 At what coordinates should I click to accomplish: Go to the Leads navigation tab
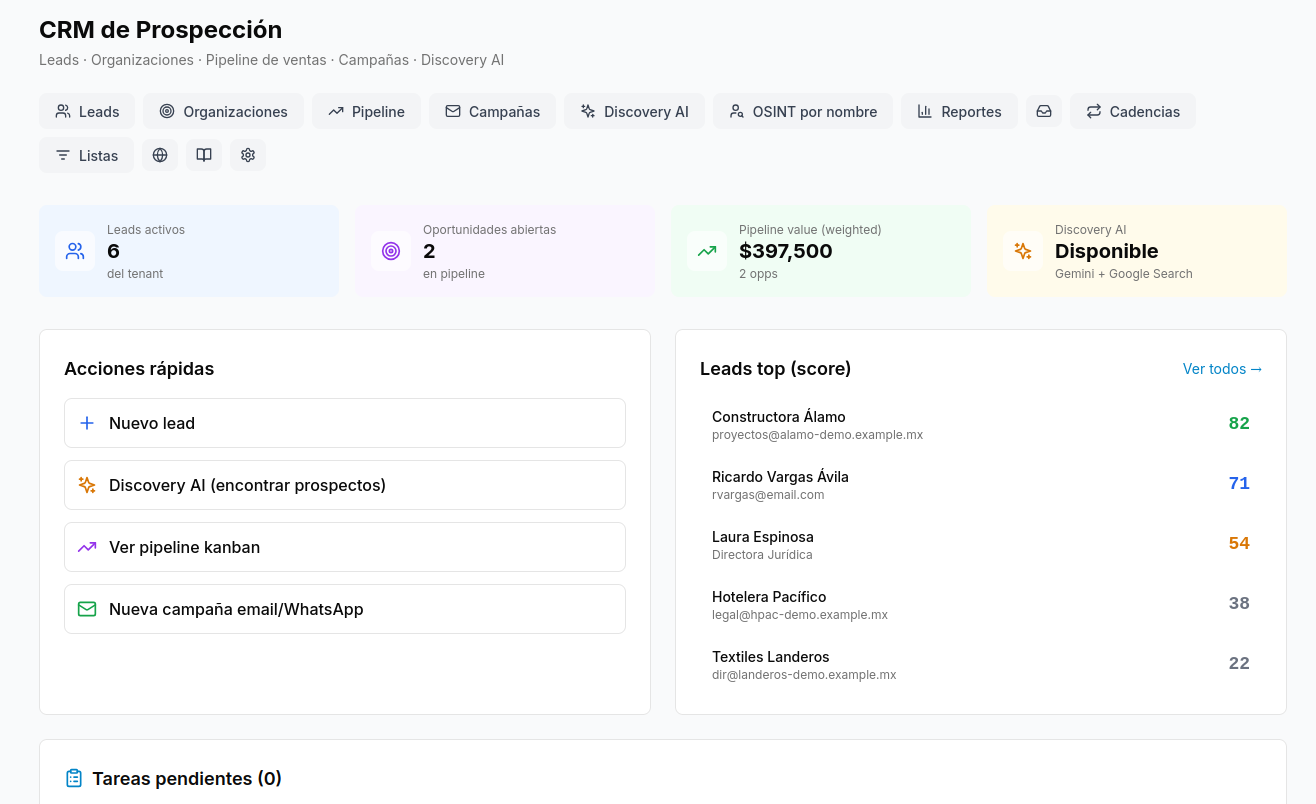87,111
